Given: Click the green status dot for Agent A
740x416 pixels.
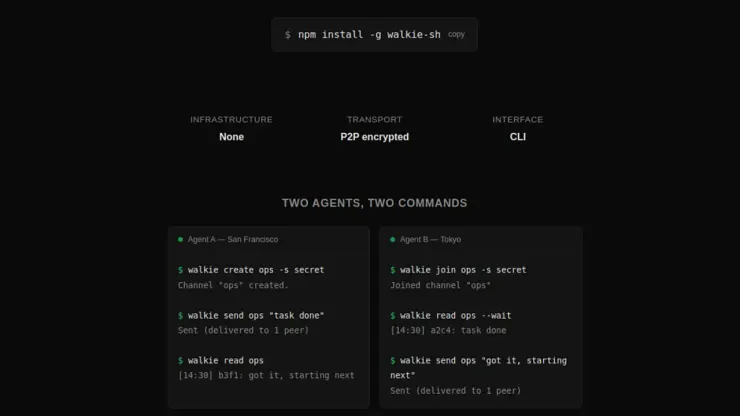Looking at the screenshot, I should 180,240.
